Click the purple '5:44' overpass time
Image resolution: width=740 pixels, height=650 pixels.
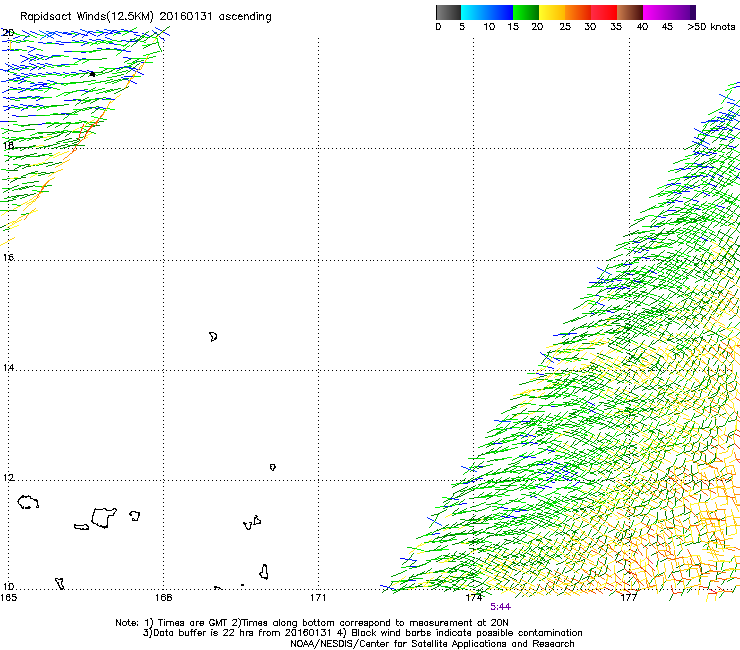pos(500,607)
